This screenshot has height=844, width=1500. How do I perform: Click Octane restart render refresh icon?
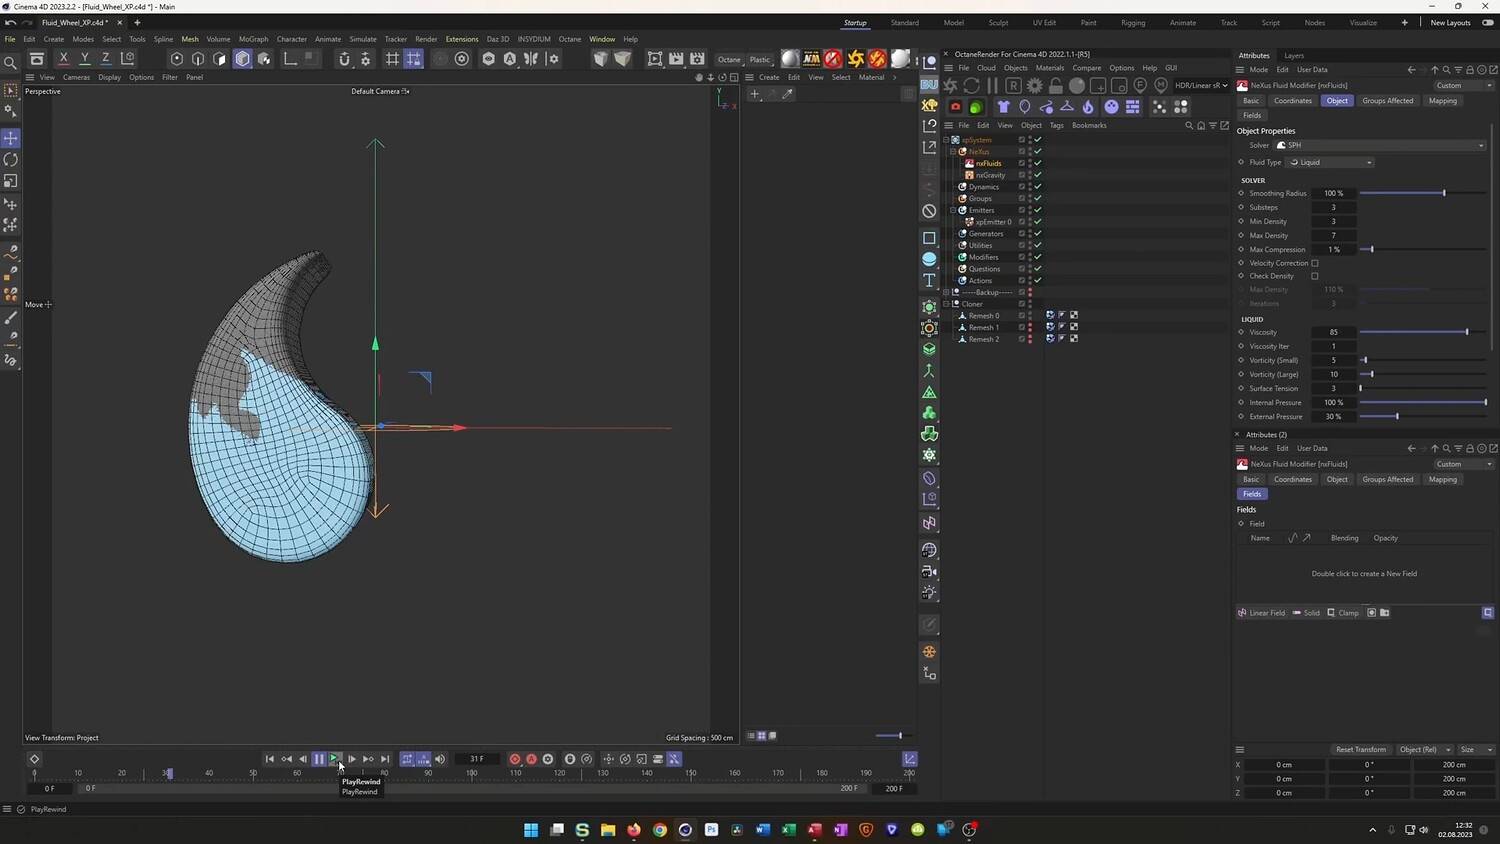(971, 85)
